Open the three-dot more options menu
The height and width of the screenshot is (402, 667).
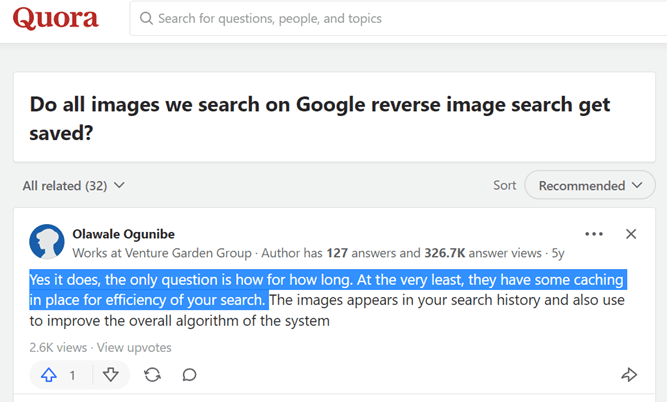click(594, 234)
